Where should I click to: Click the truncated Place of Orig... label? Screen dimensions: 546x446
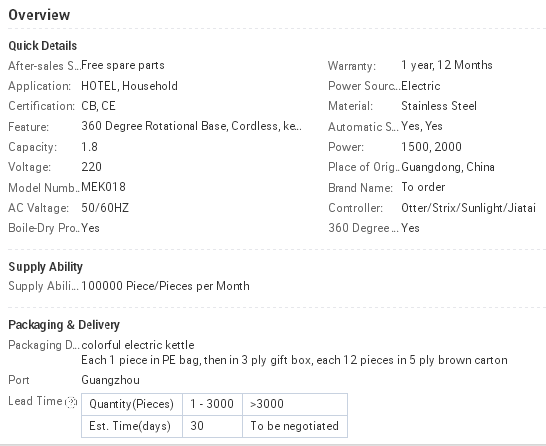[364, 167]
